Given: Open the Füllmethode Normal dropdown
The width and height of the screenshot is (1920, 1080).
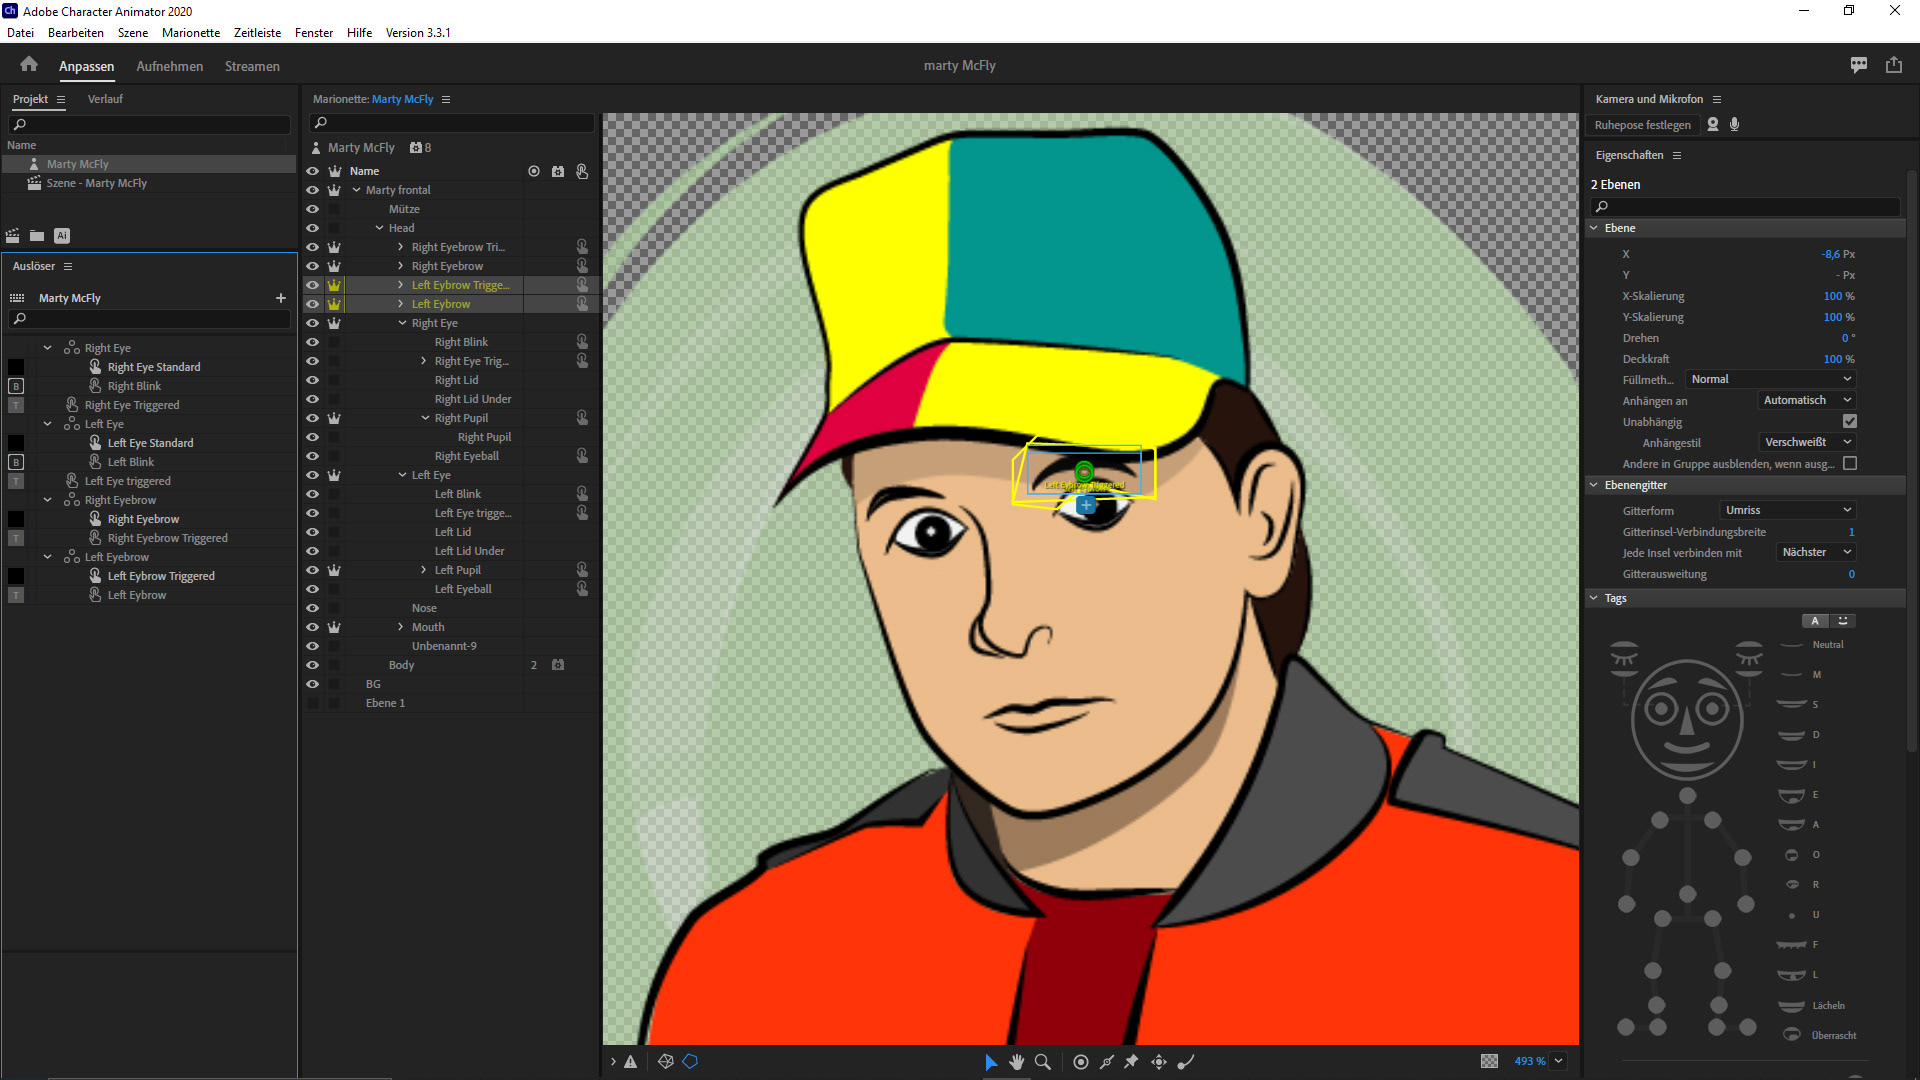Looking at the screenshot, I should (1770, 380).
